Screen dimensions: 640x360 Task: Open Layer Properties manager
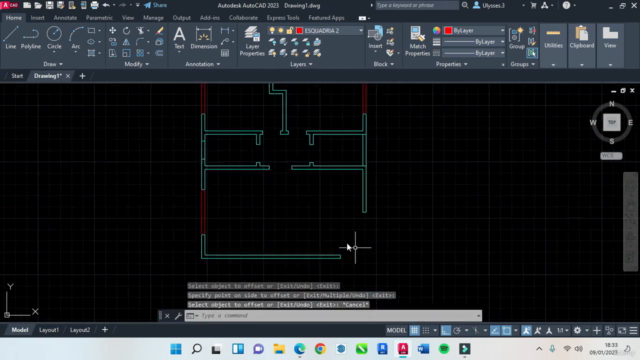click(252, 41)
